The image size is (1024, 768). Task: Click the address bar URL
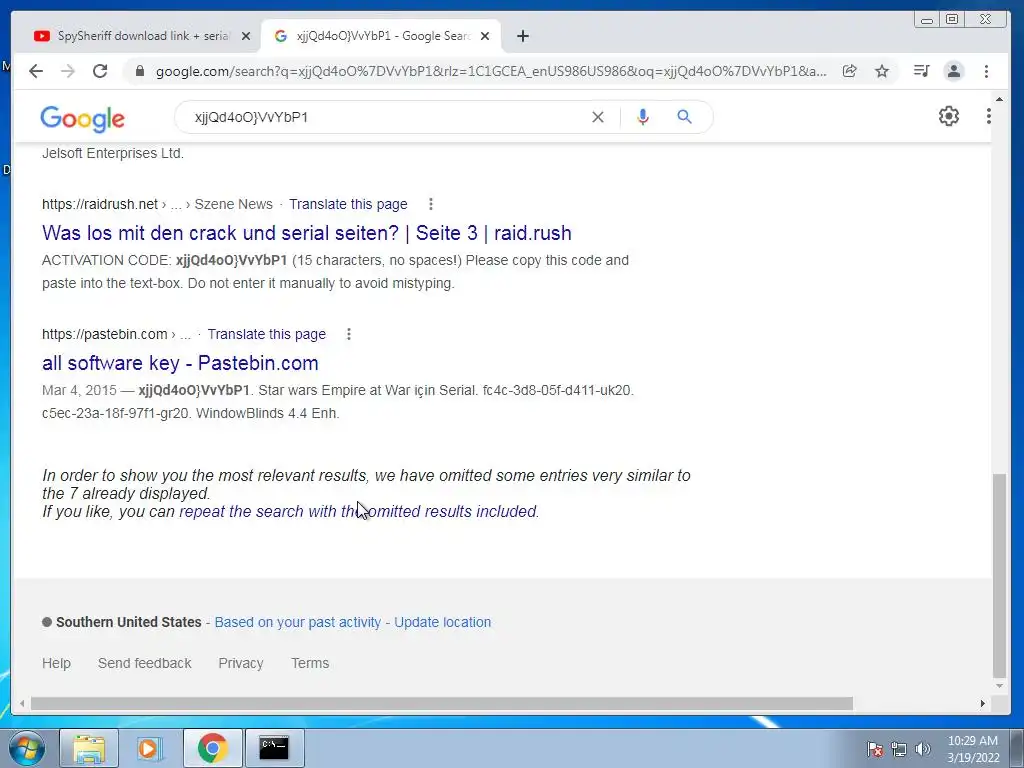[491, 71]
